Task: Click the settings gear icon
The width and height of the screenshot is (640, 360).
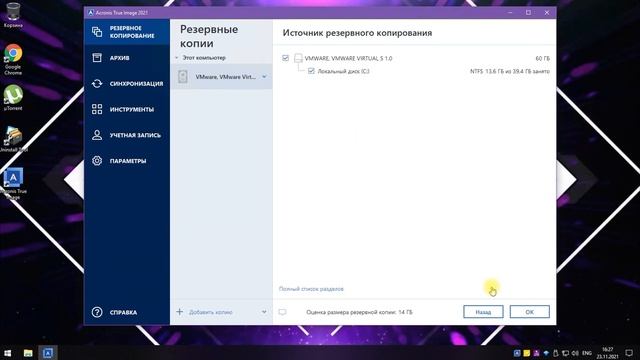Action: 97,161
